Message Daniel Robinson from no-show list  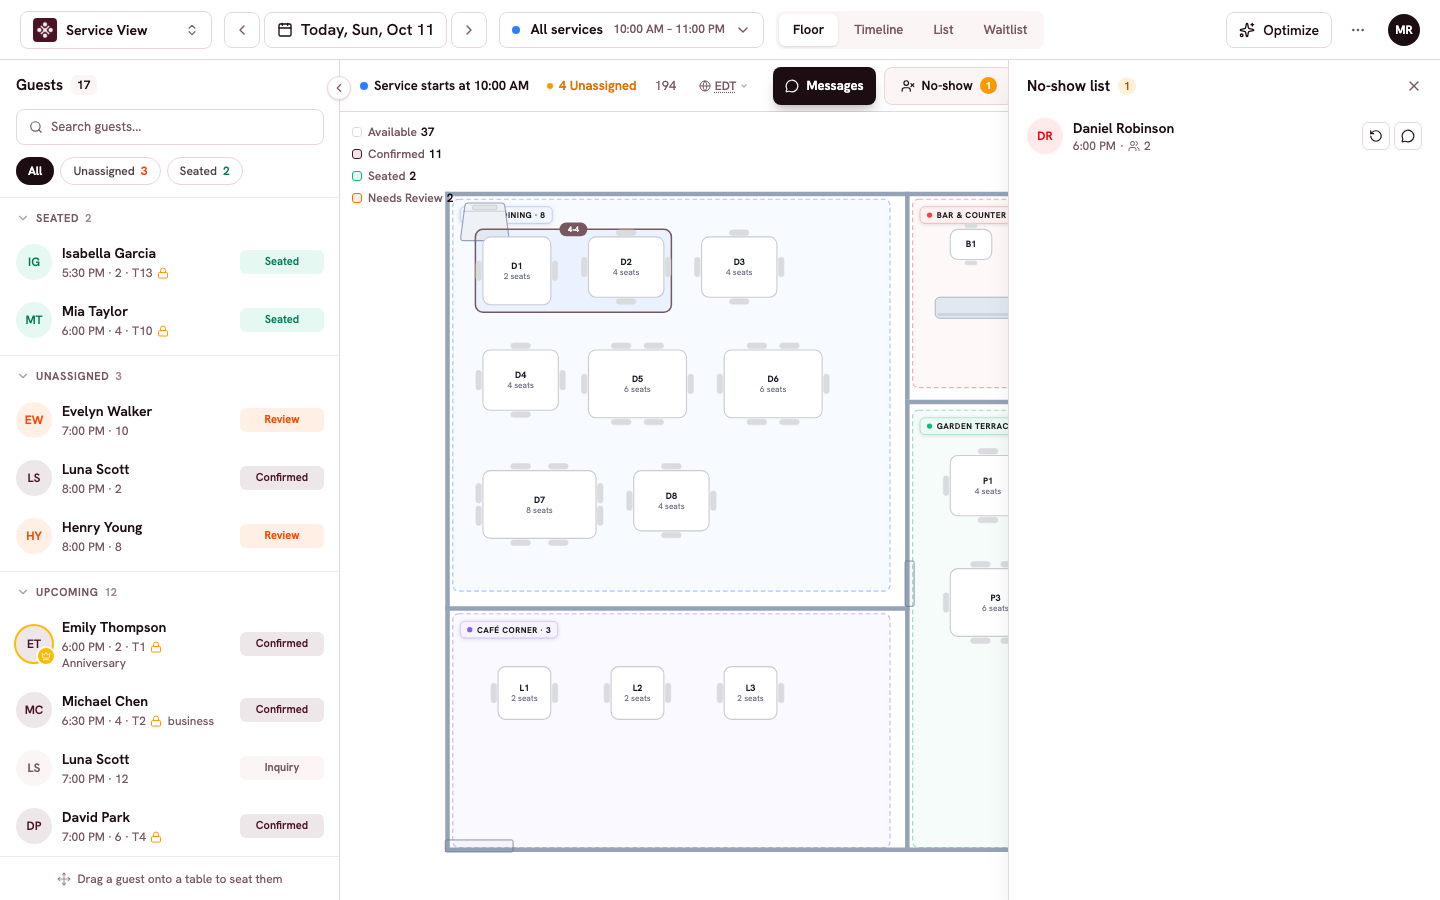[x=1408, y=136]
